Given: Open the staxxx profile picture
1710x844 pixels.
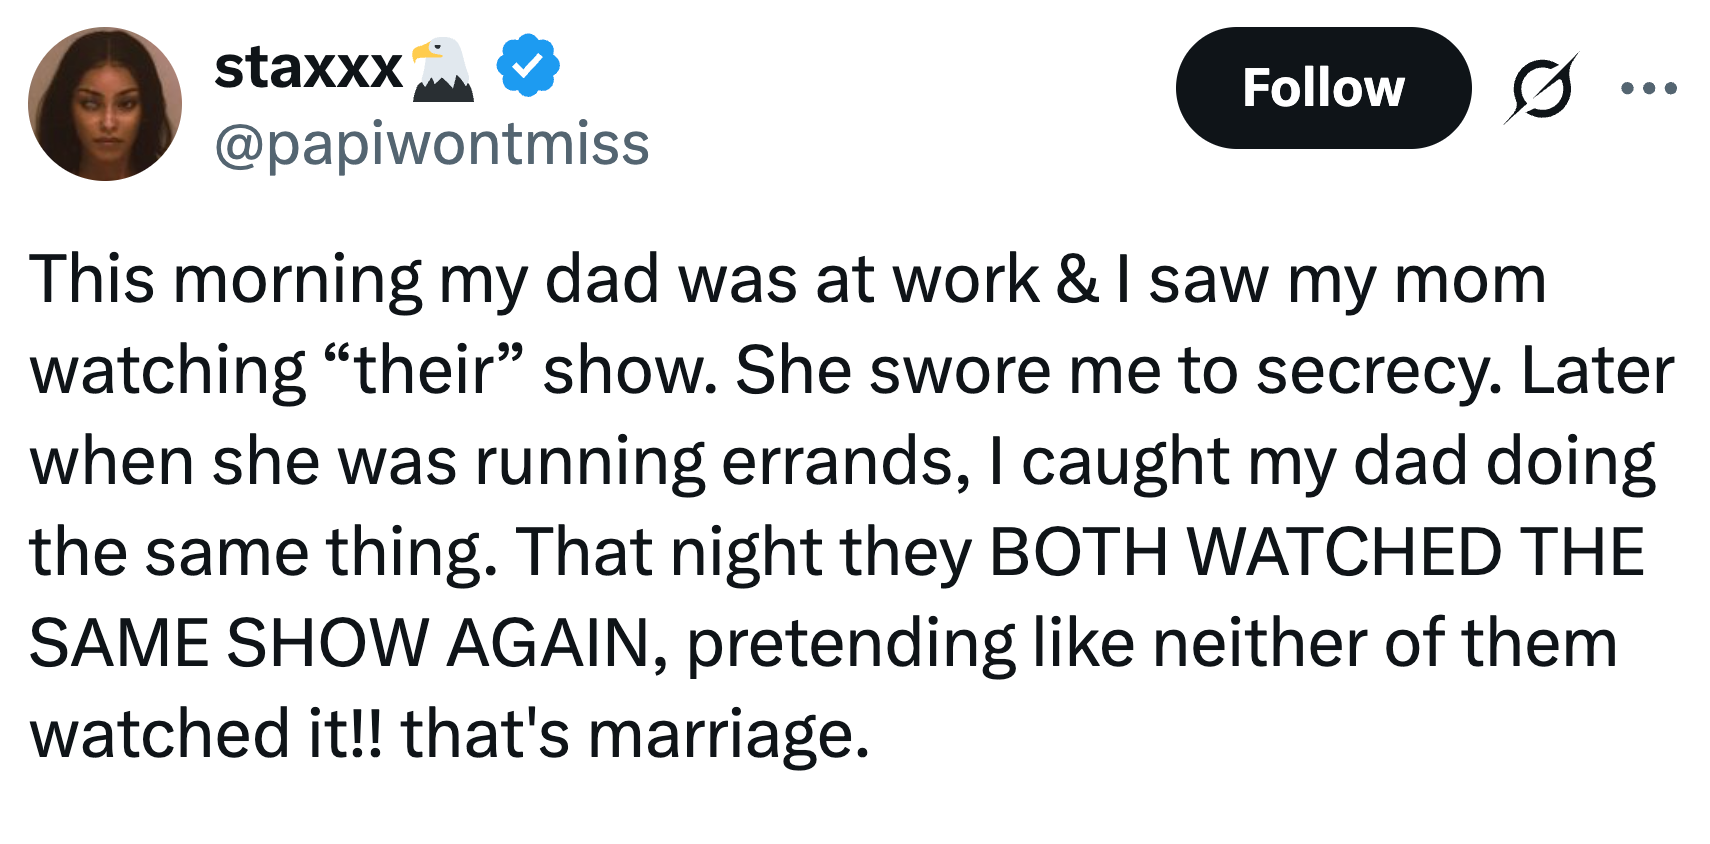Looking at the screenshot, I should click(105, 104).
